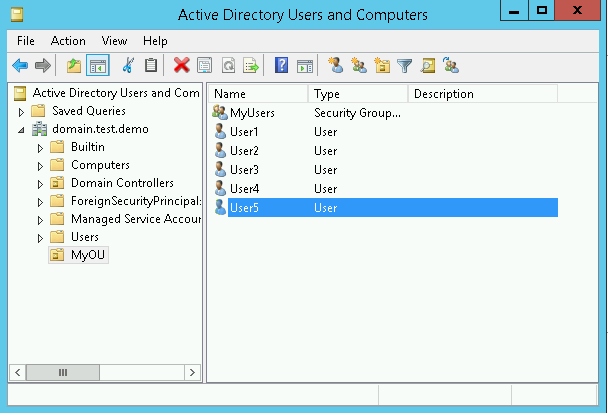Sort by the Name column header
This screenshot has height=413, width=608.
coord(258,94)
